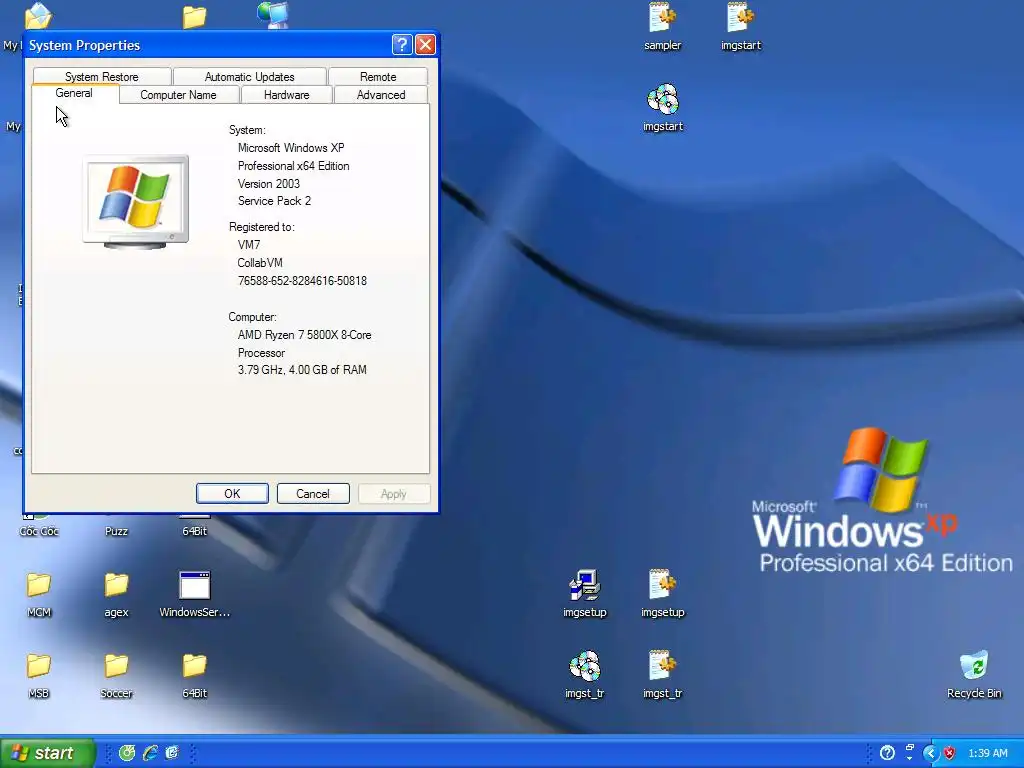This screenshot has height=768, width=1024.
Task: Open the Remote tab
Action: tap(378, 76)
